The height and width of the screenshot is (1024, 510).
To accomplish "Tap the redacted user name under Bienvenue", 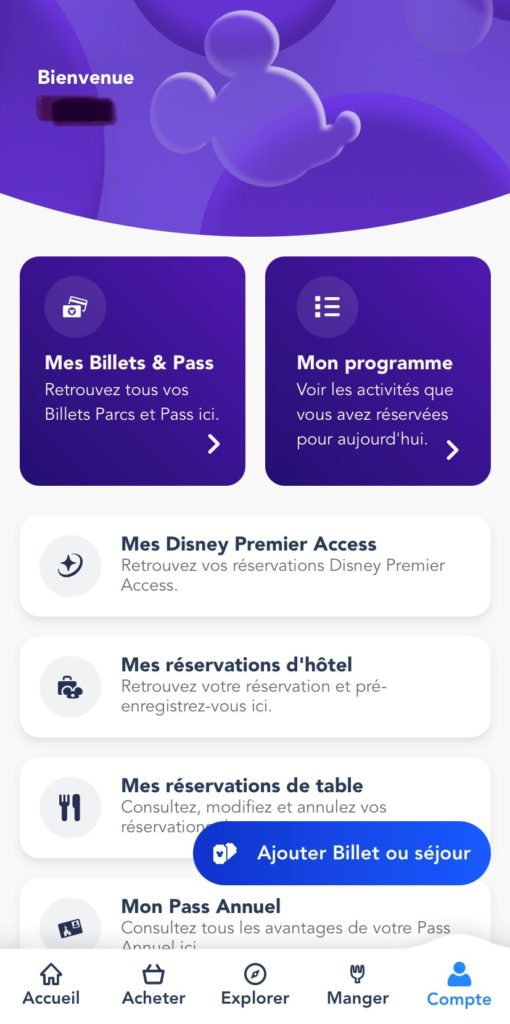I will pyautogui.click(x=76, y=110).
